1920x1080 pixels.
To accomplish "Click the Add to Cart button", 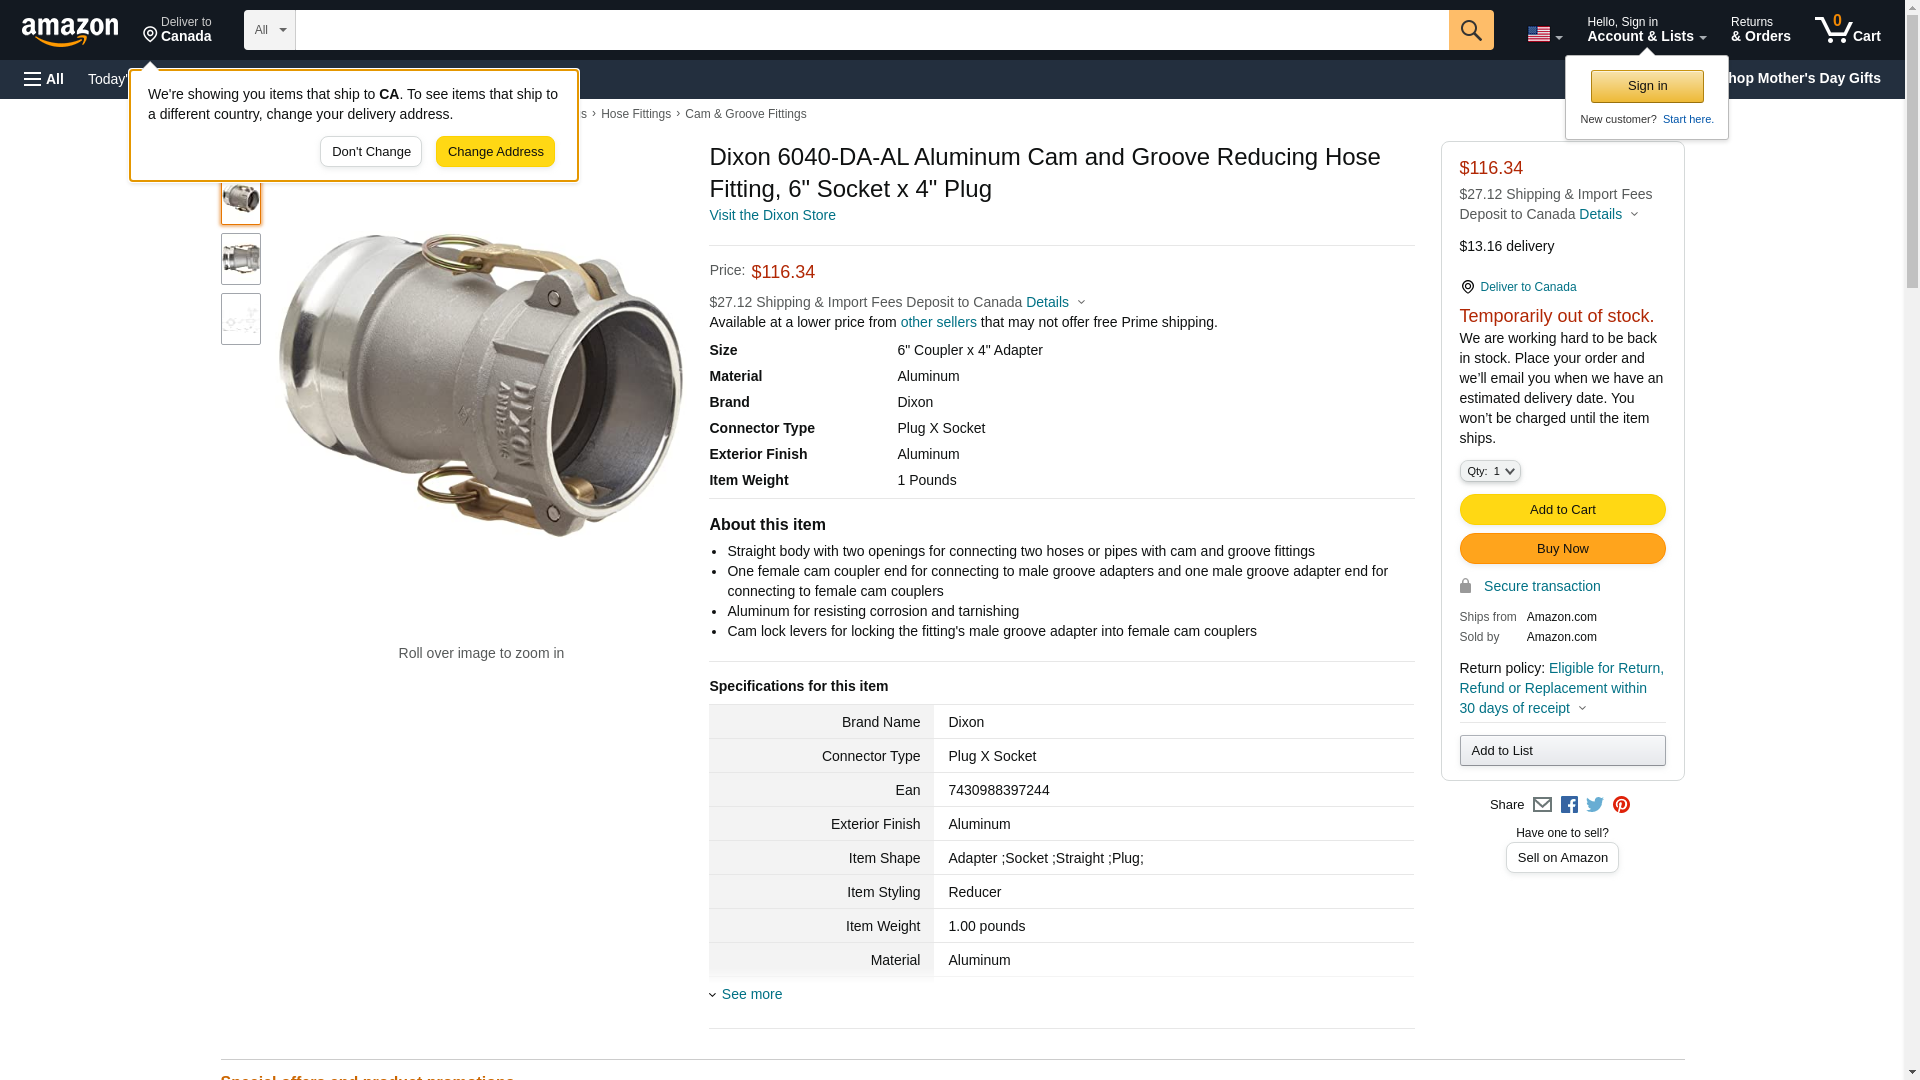I will pyautogui.click(x=1562, y=509).
